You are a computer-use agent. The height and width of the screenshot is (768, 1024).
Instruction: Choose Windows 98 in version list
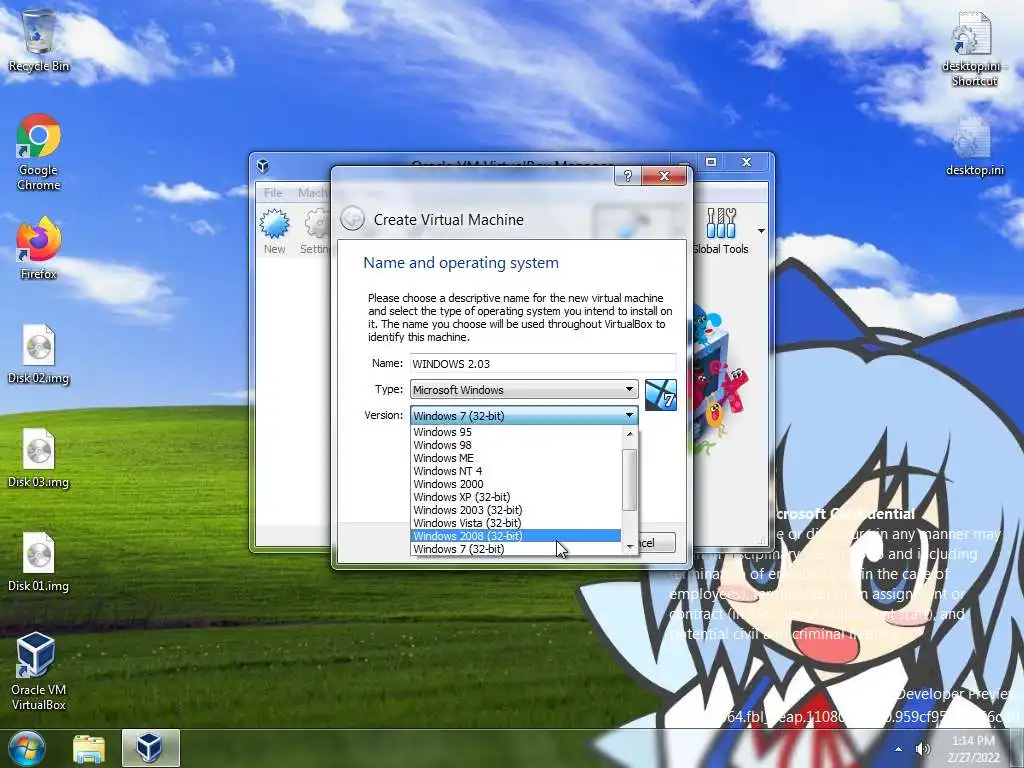(x=516, y=445)
